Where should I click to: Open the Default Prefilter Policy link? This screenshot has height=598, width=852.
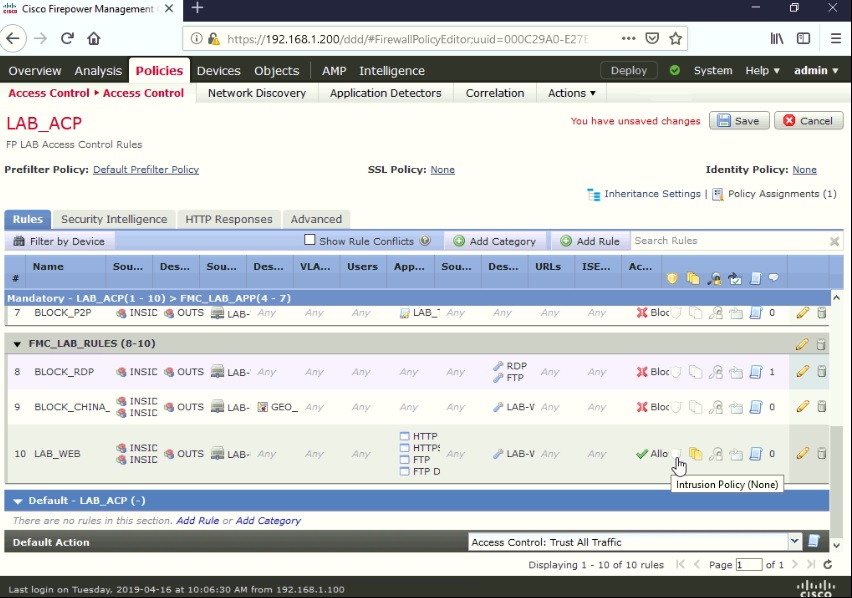pyautogui.click(x=145, y=169)
